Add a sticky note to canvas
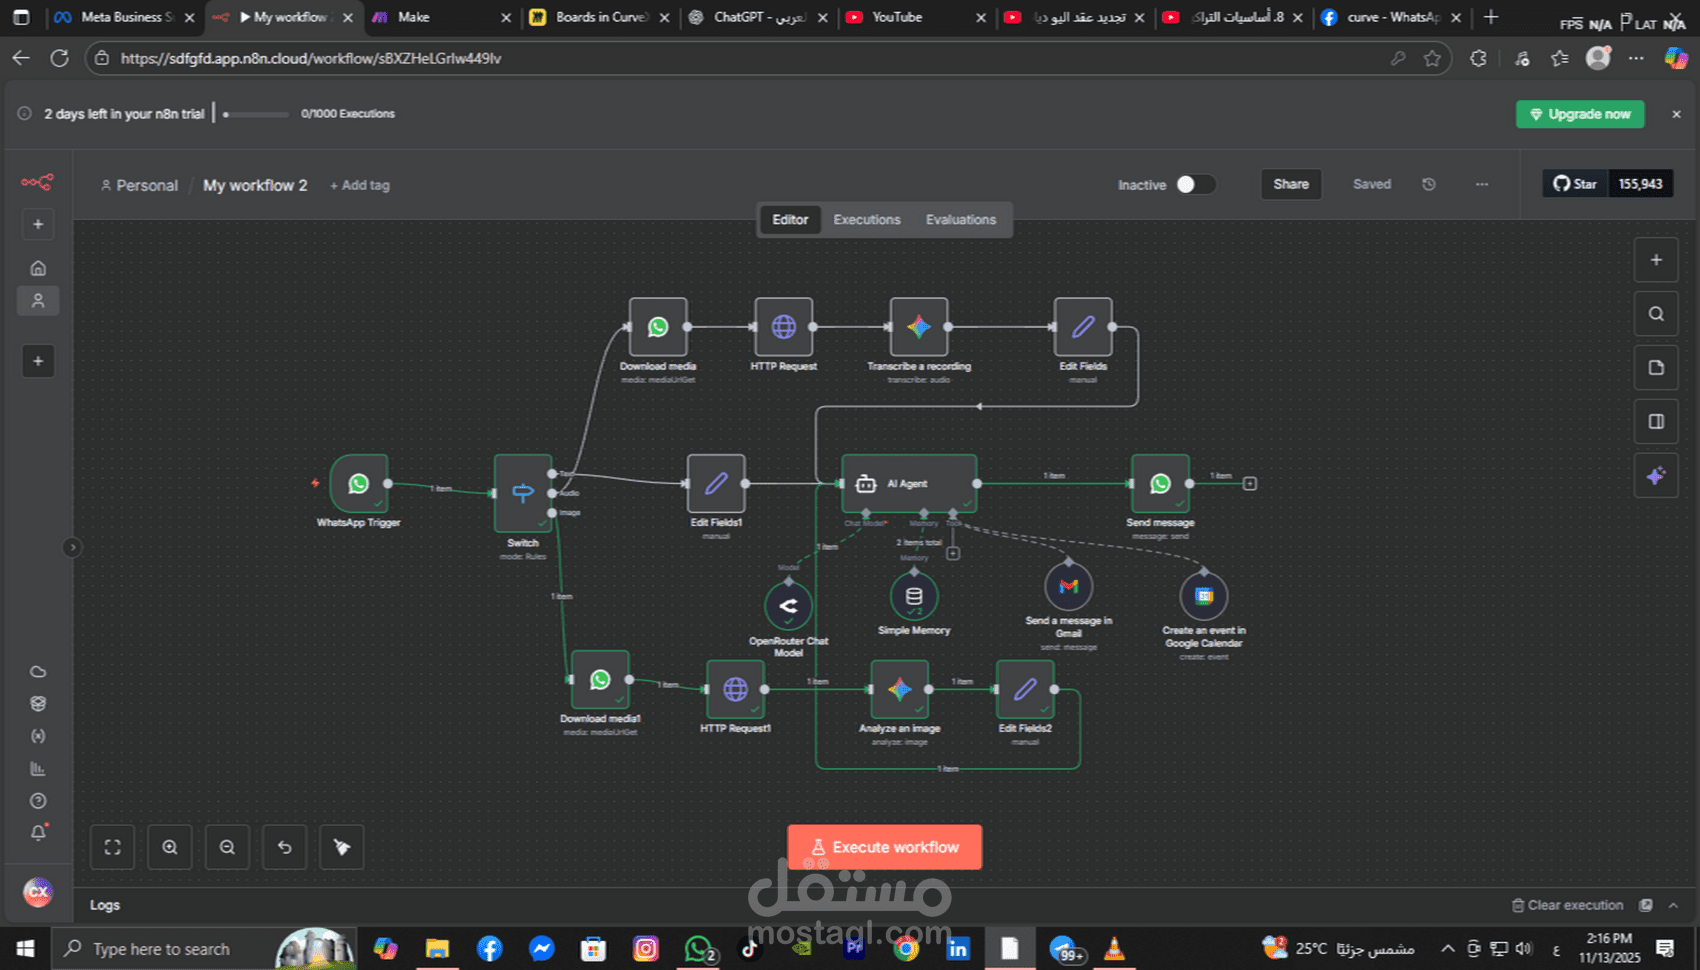 [1656, 368]
